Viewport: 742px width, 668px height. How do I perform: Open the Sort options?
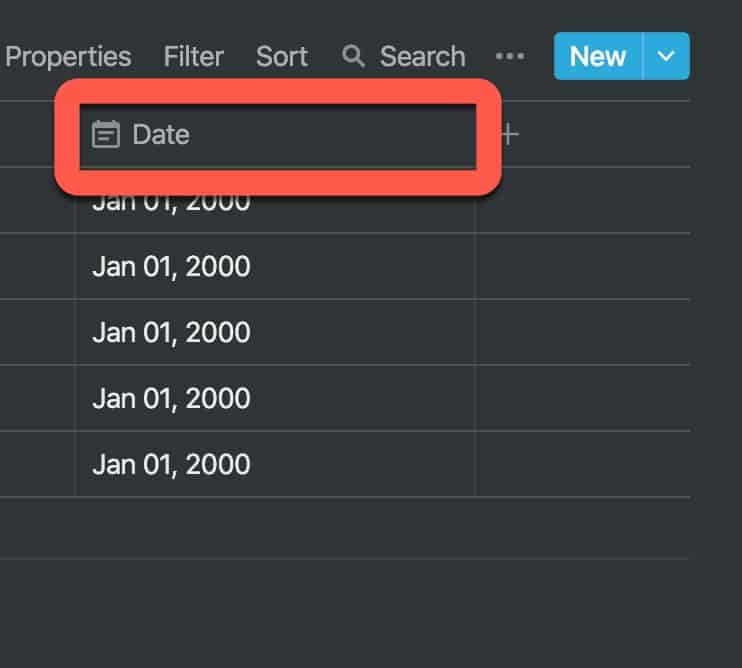(x=282, y=56)
